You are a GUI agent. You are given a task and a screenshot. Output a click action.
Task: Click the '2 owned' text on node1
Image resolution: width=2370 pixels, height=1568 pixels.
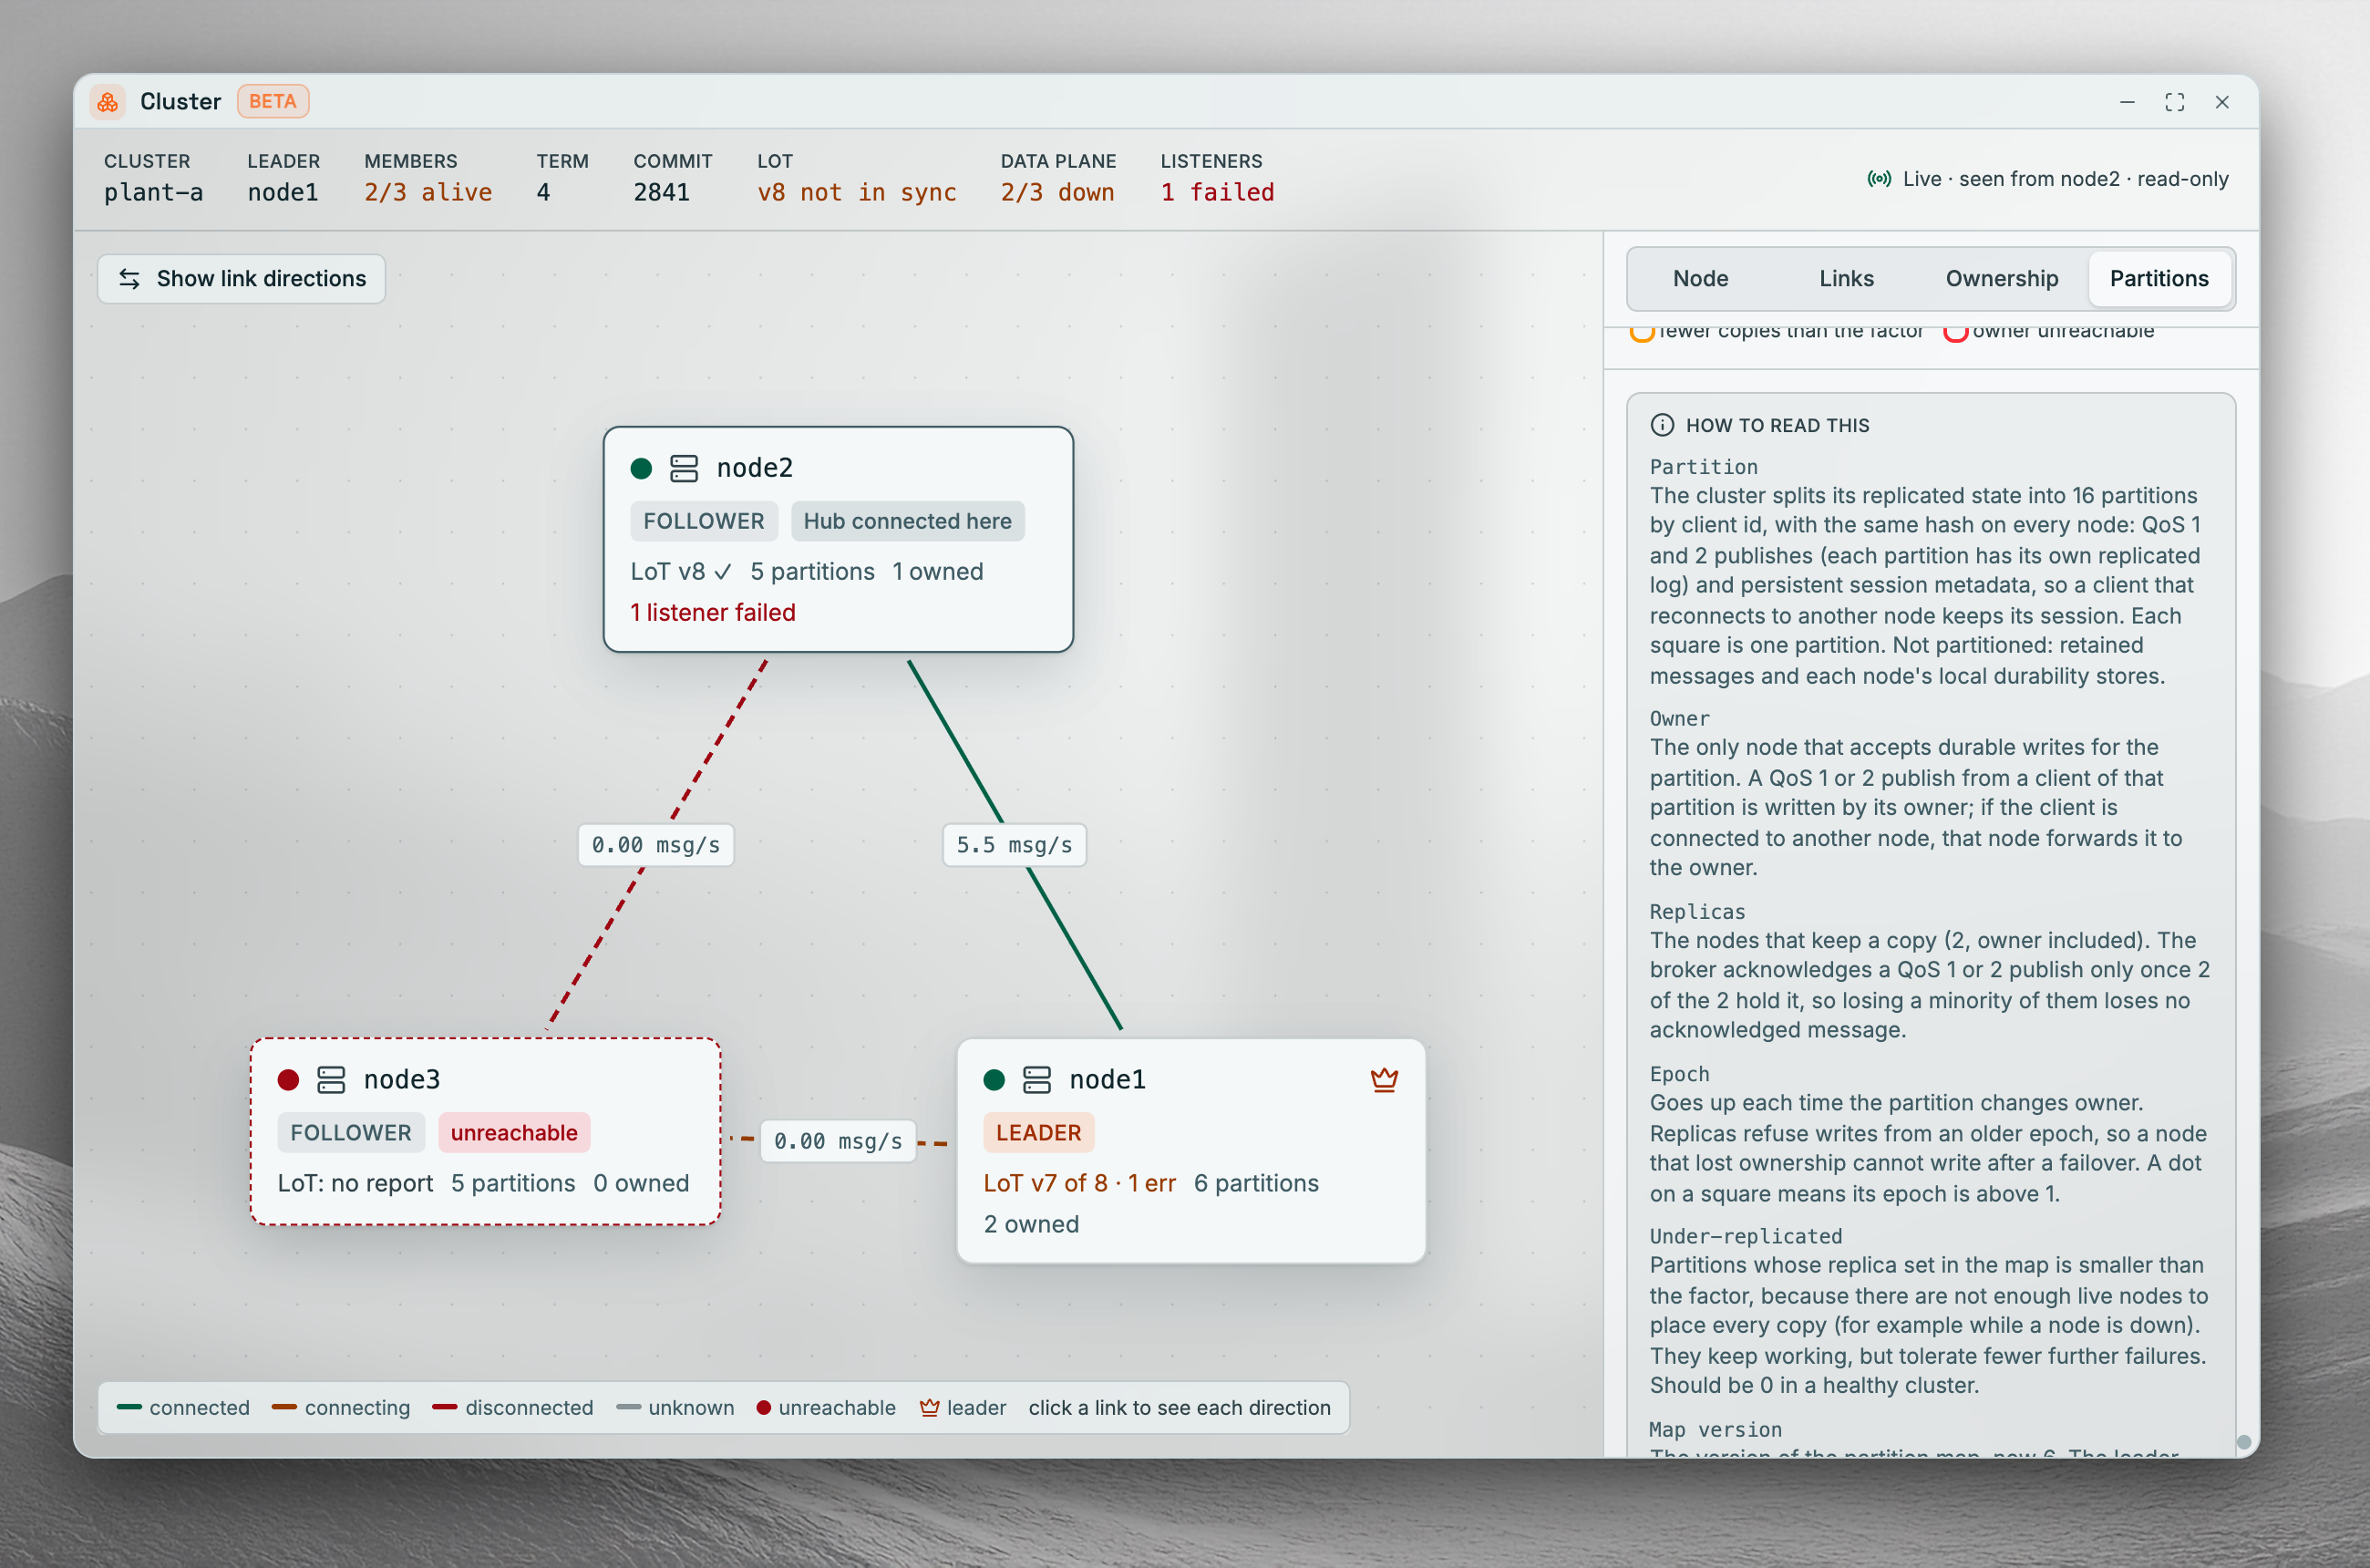point(1031,1224)
